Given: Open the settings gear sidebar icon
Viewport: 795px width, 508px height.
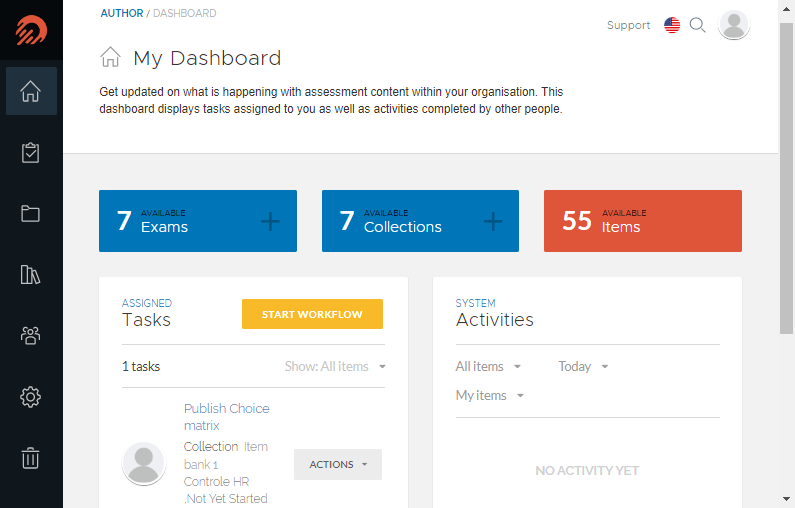Looking at the screenshot, I should [31, 396].
